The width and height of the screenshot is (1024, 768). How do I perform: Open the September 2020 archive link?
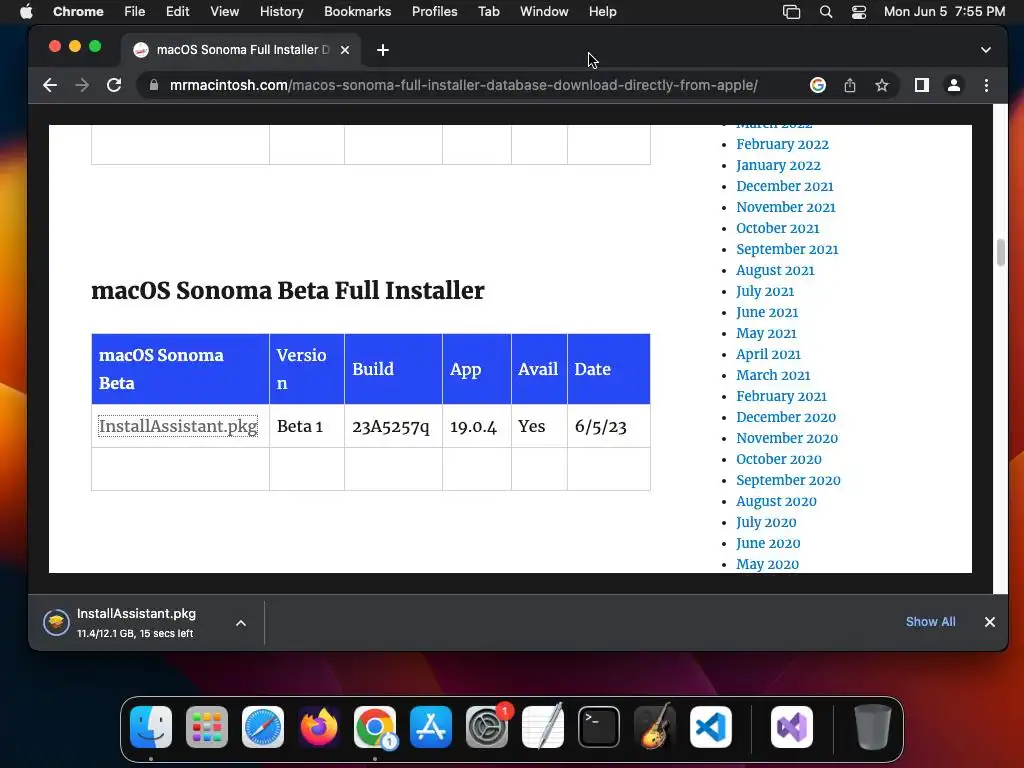click(x=788, y=480)
